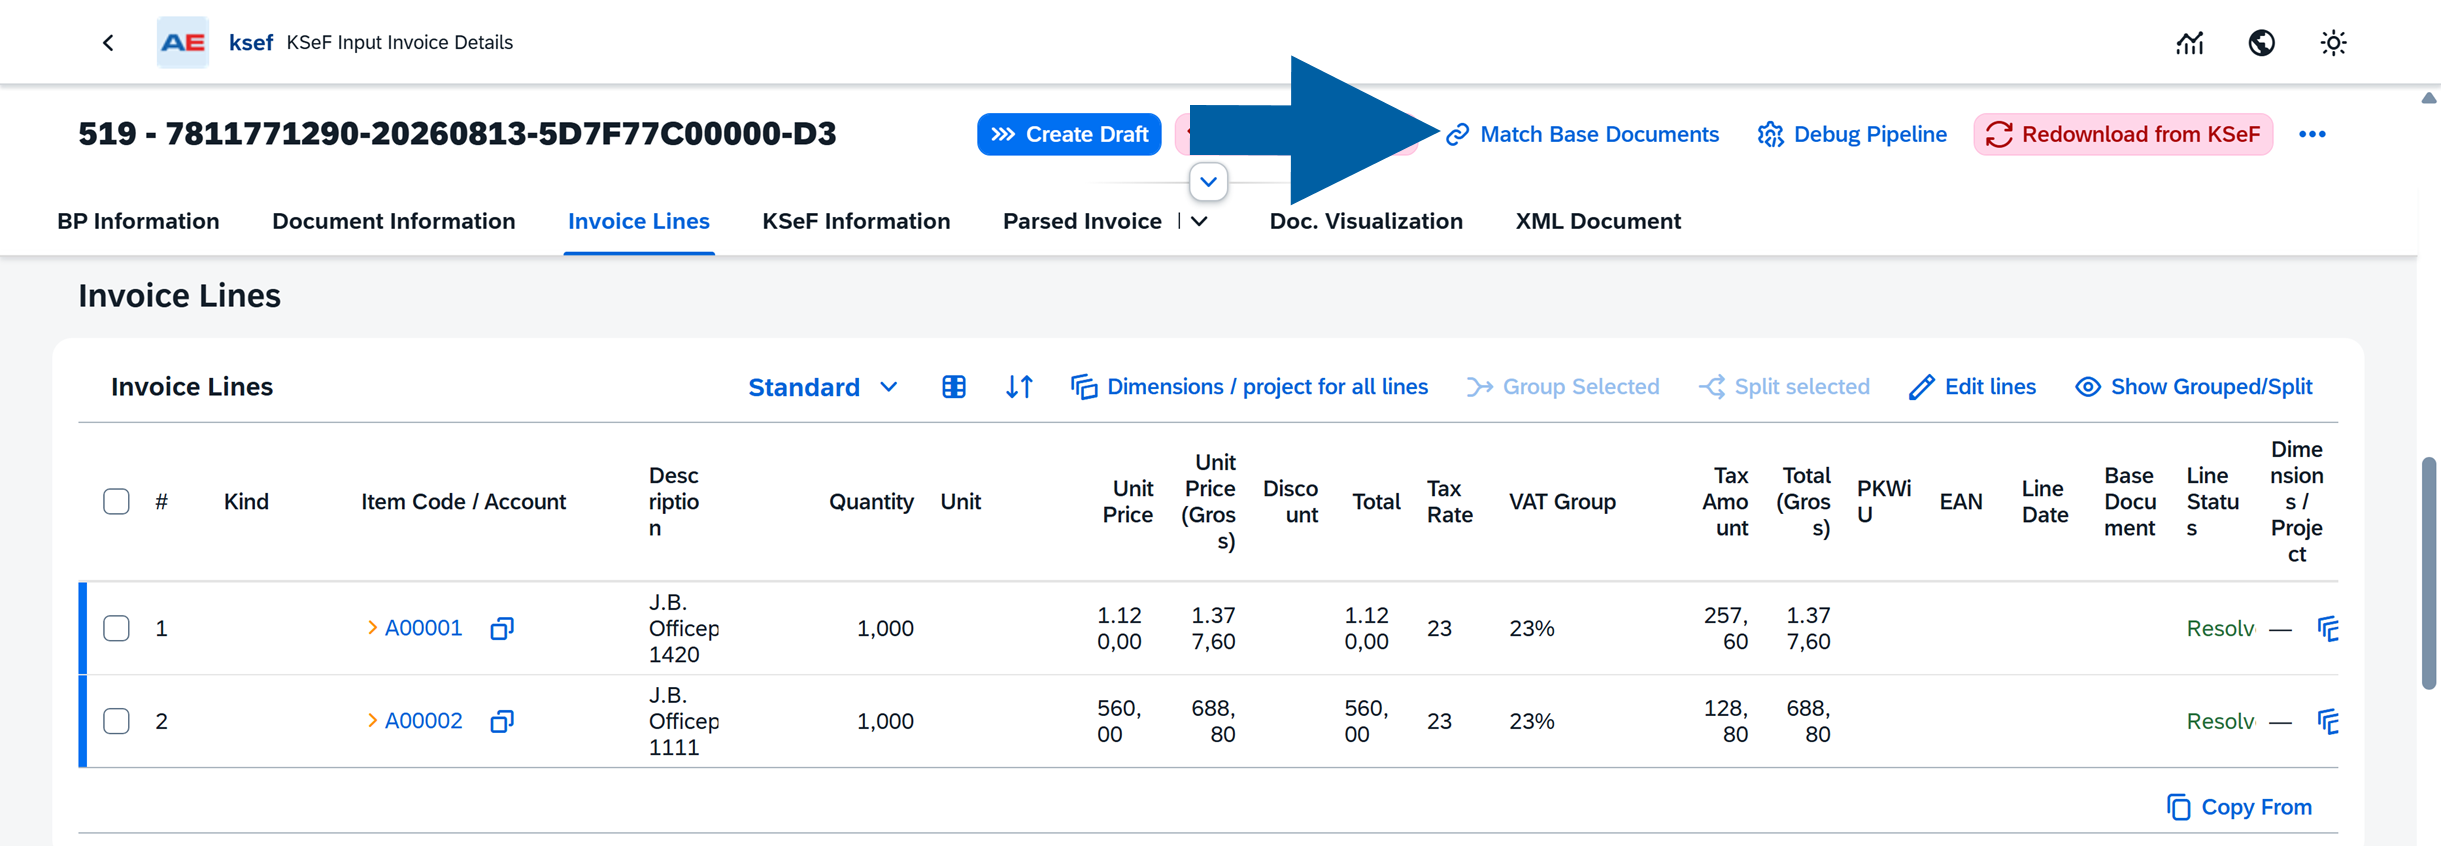
Task: Click the Tax Rate column header
Action: pos(1449,501)
